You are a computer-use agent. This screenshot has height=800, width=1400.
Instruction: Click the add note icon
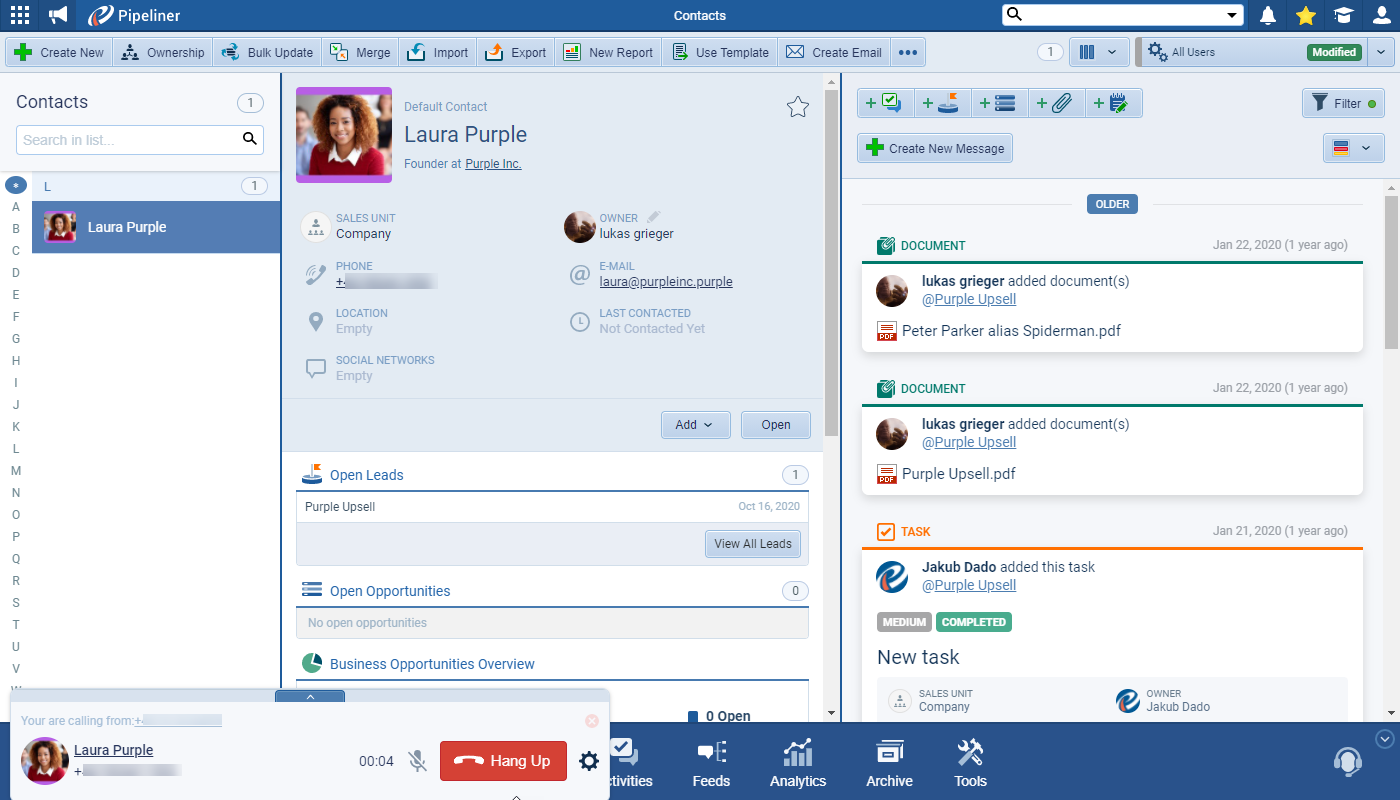click(1112, 103)
